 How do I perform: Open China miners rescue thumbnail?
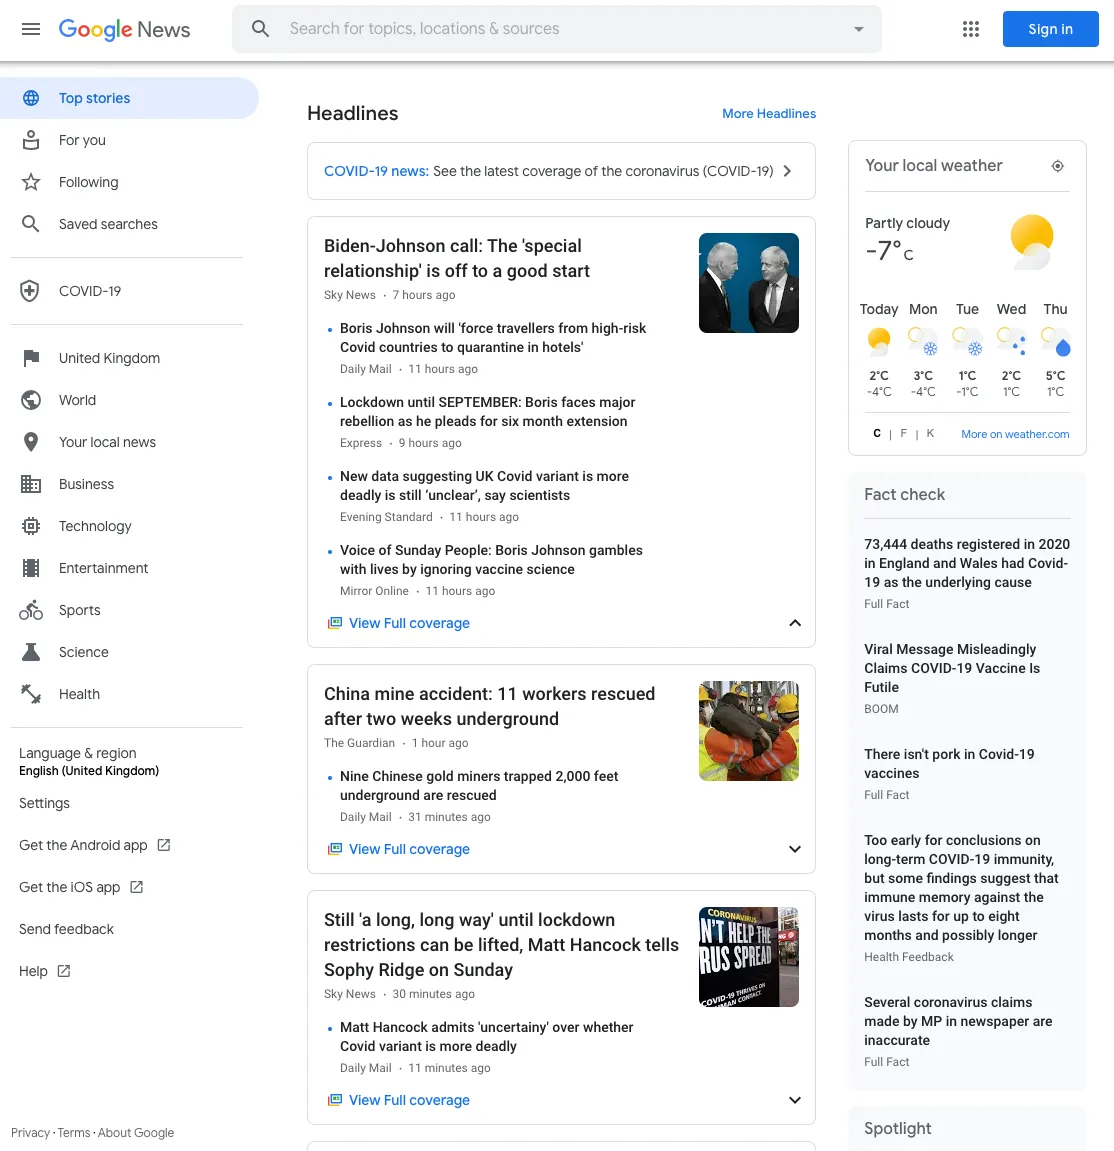tap(749, 731)
